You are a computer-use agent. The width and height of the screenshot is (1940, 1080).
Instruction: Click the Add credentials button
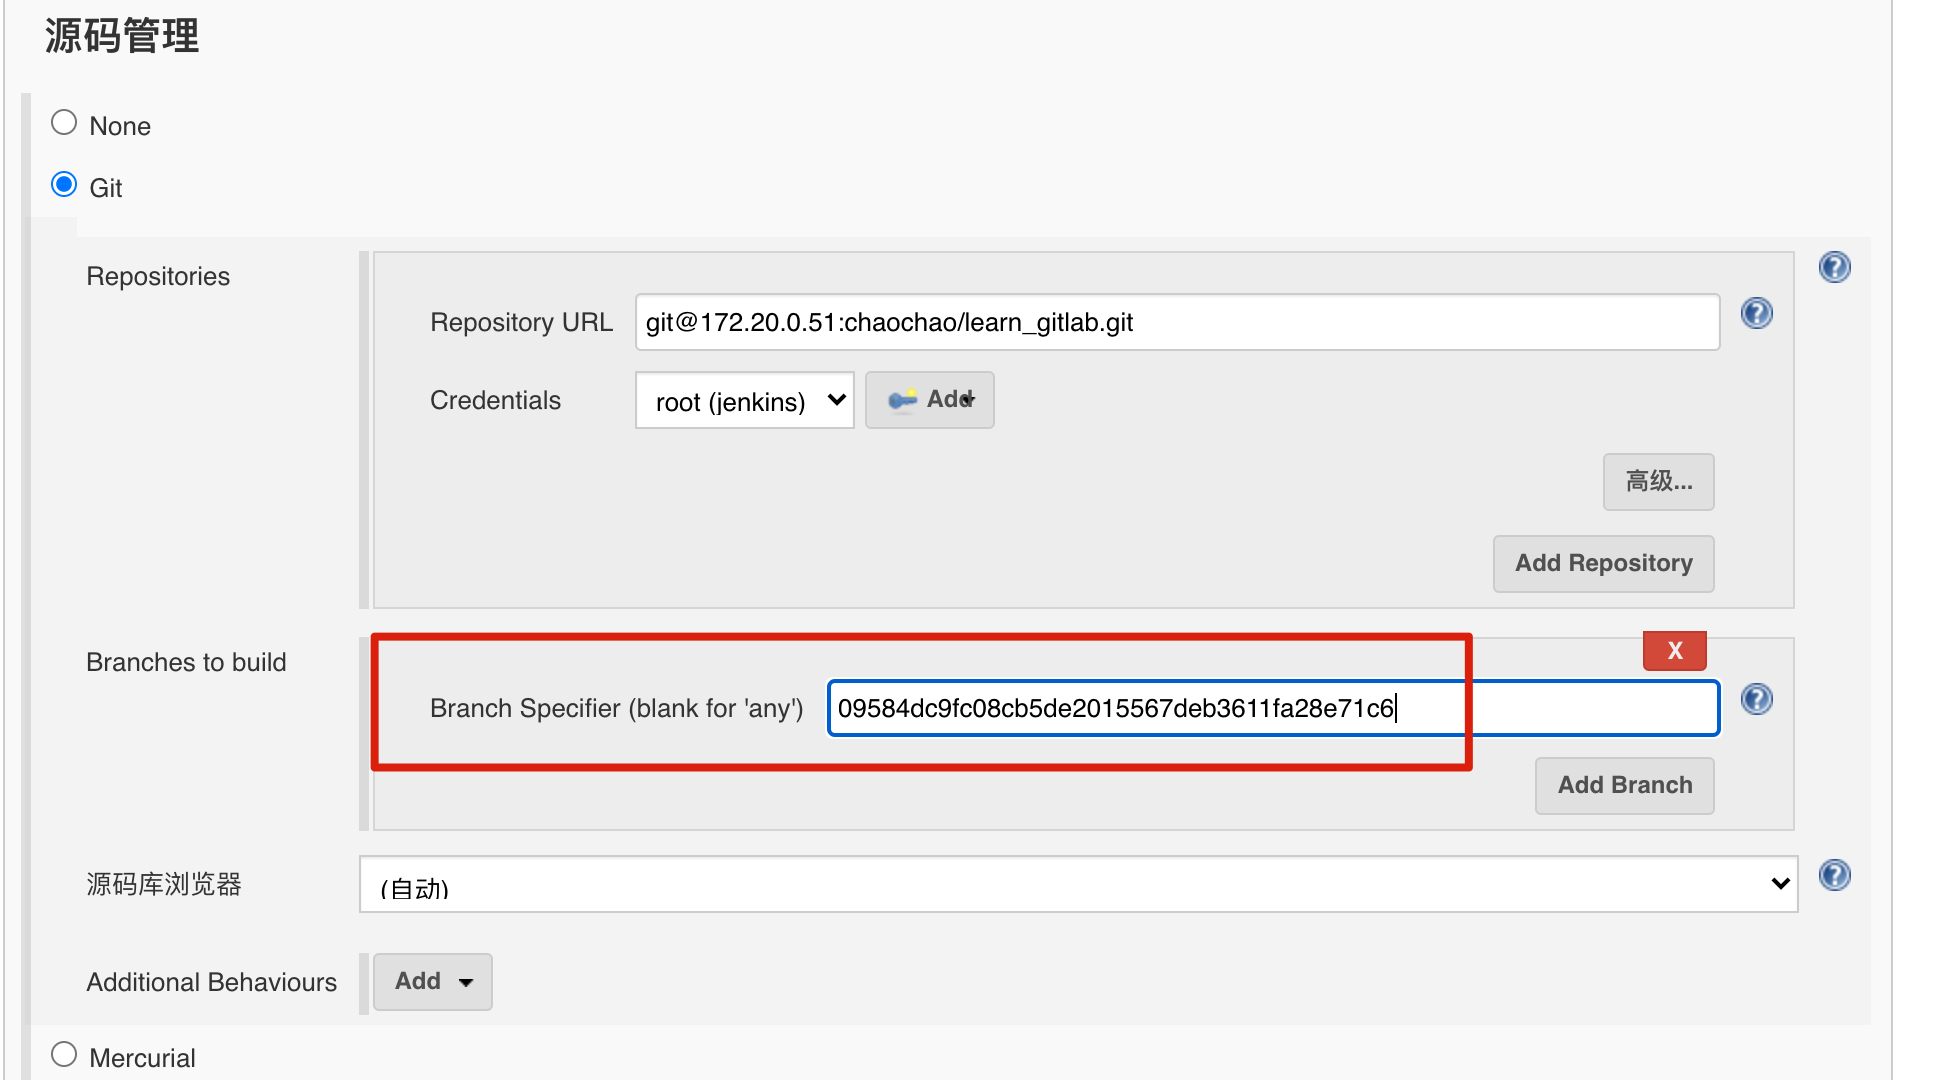click(x=929, y=400)
